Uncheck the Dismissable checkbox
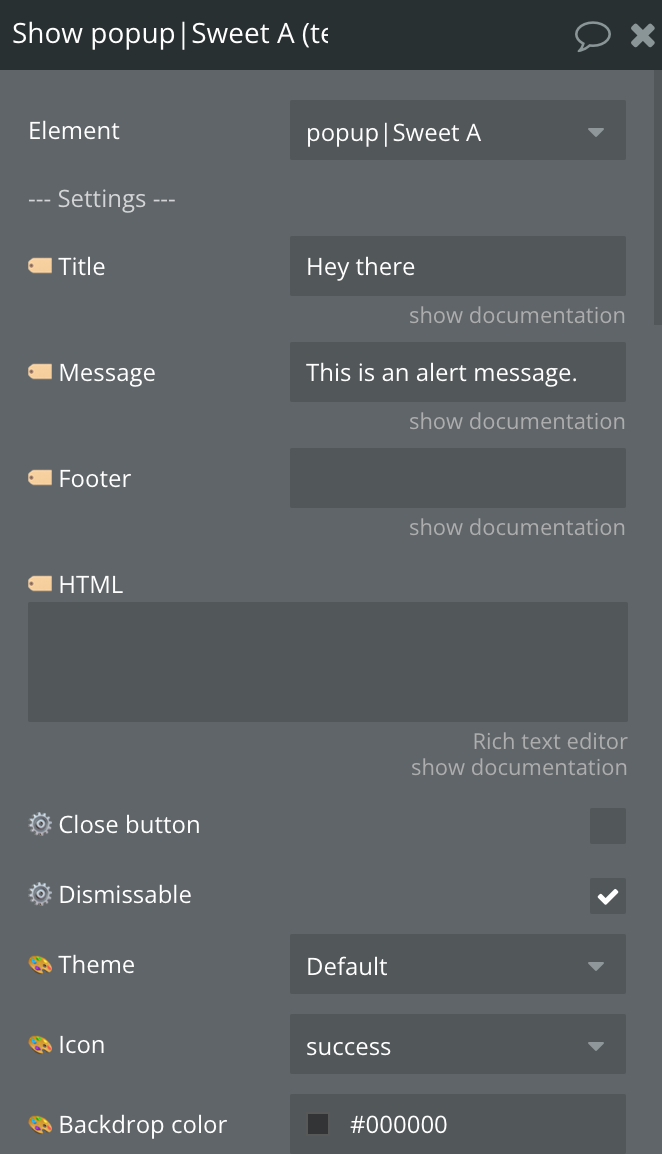This screenshot has width=662, height=1154. tap(608, 896)
